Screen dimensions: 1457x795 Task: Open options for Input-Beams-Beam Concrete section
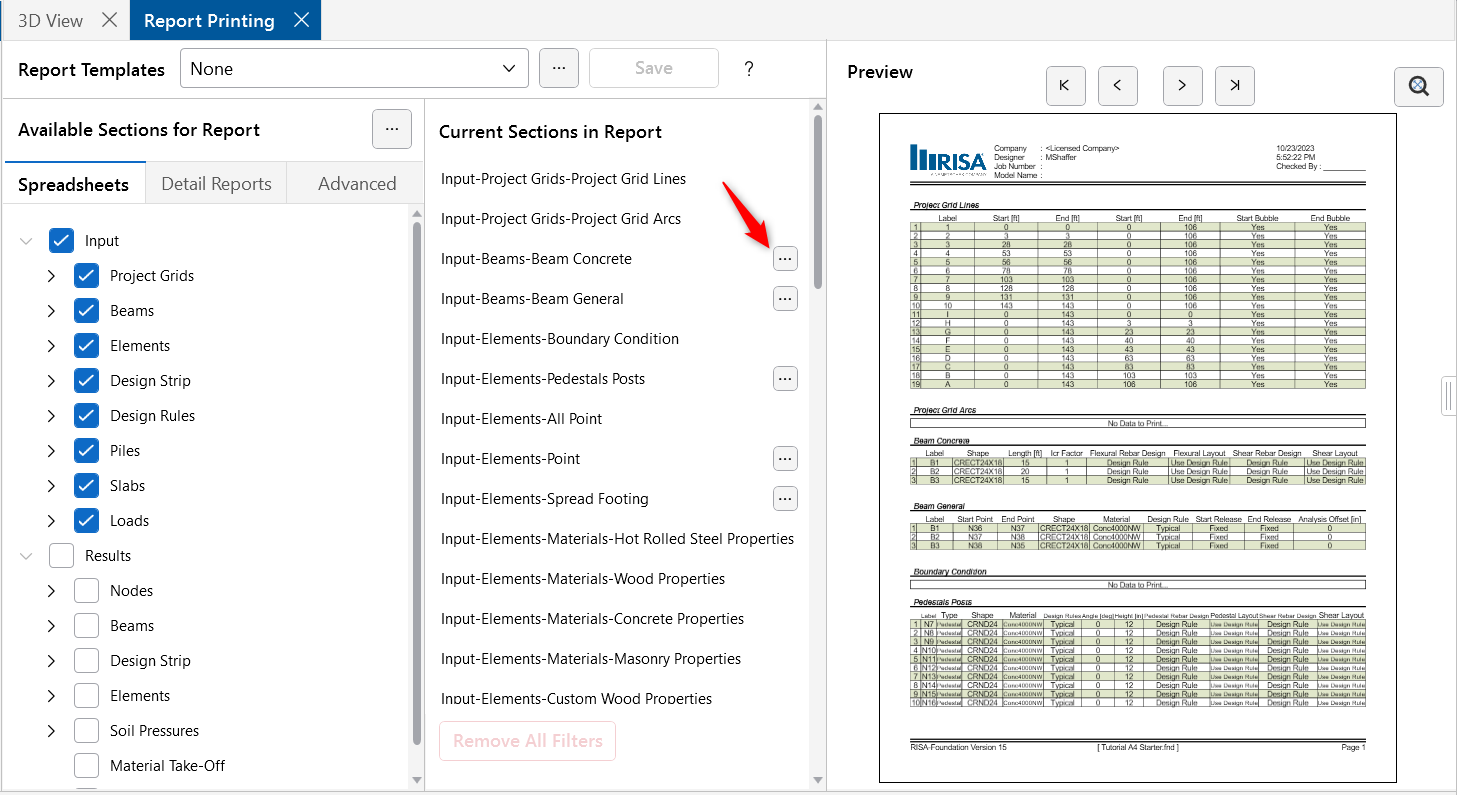click(x=785, y=259)
